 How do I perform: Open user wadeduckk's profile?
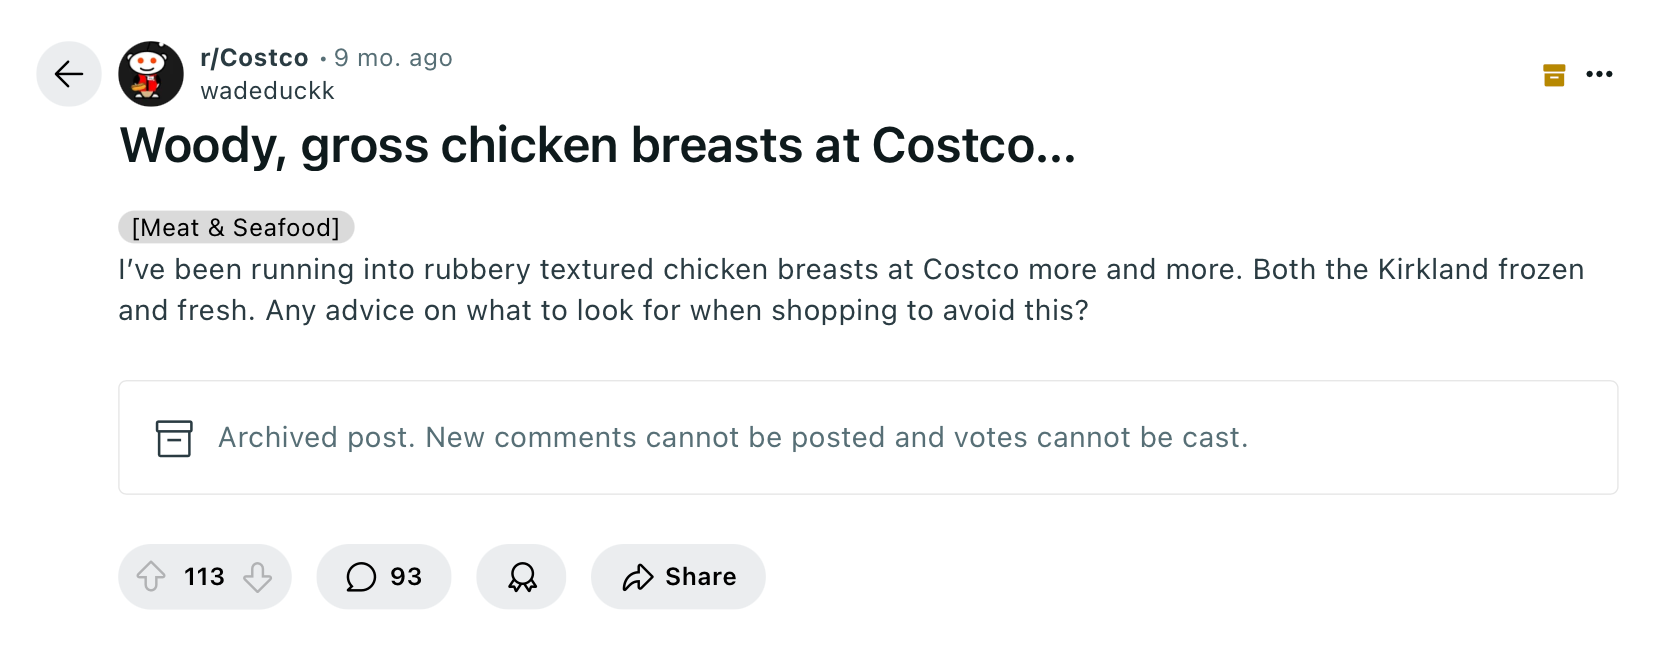click(x=267, y=91)
